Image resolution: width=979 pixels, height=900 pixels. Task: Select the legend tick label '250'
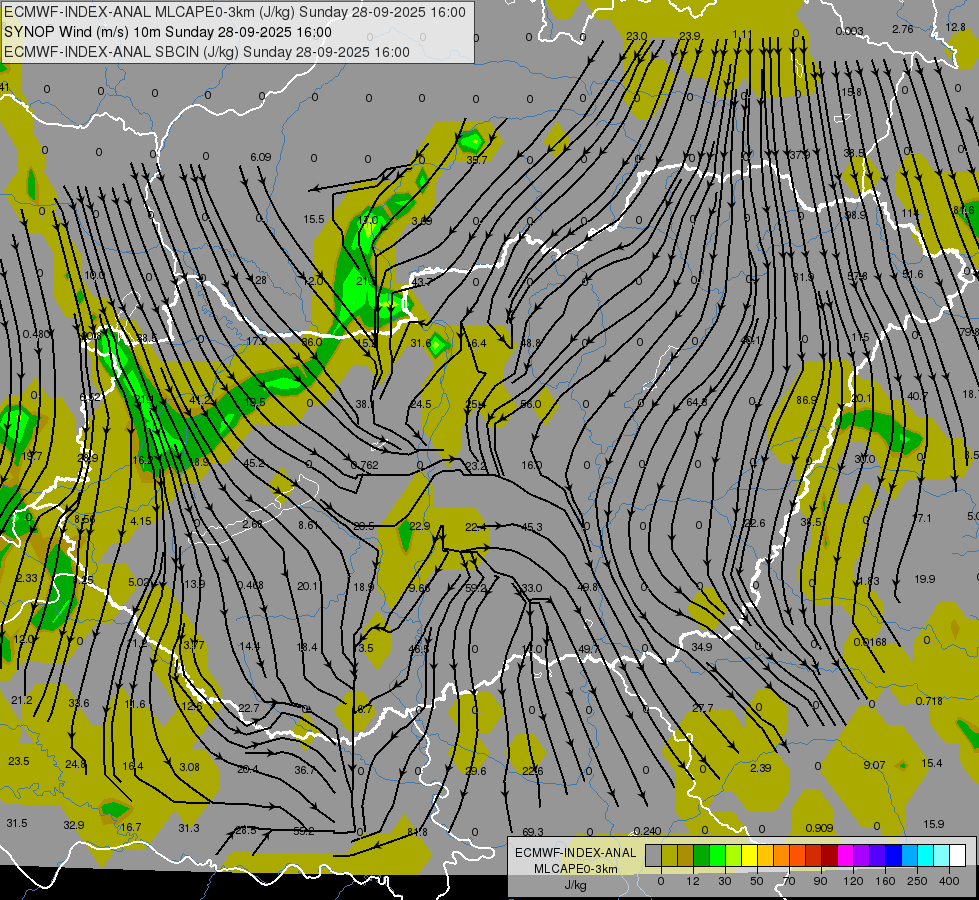917,881
